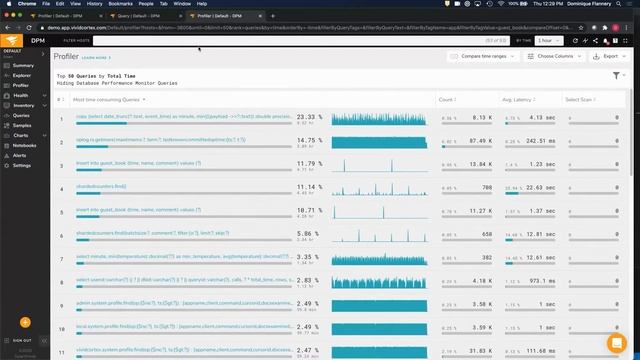Click the Charts sidebar icon

point(7,136)
